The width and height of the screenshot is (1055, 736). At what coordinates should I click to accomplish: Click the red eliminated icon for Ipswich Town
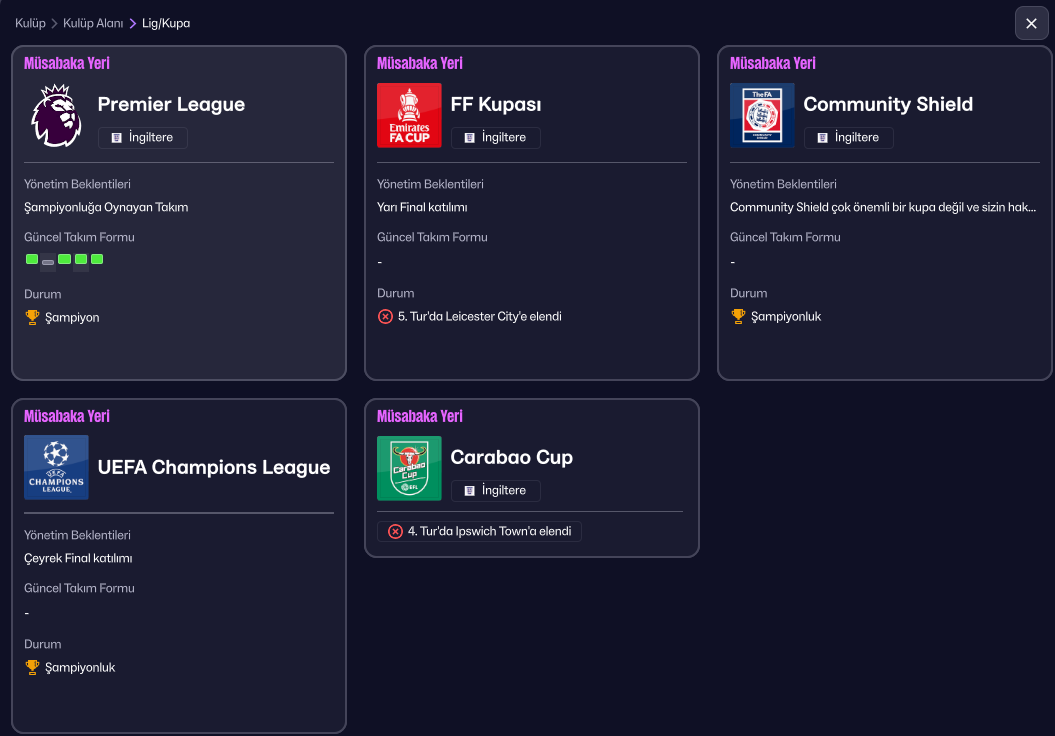[x=395, y=531]
